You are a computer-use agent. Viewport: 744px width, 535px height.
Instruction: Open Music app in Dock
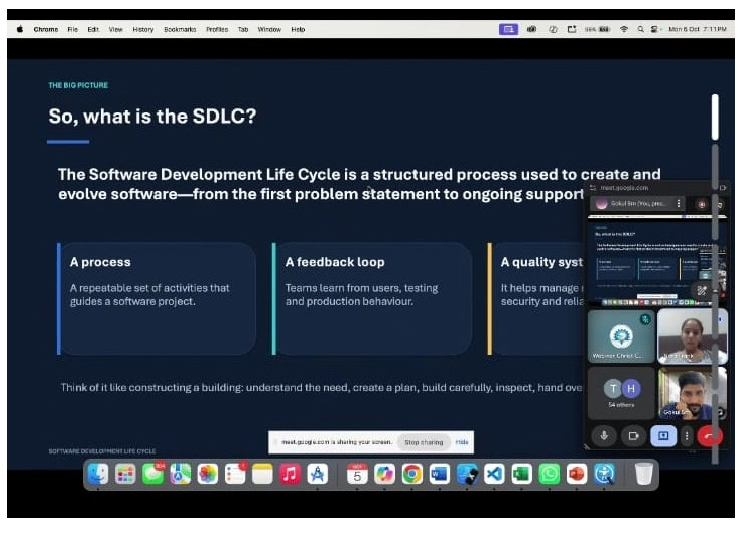(x=290, y=474)
